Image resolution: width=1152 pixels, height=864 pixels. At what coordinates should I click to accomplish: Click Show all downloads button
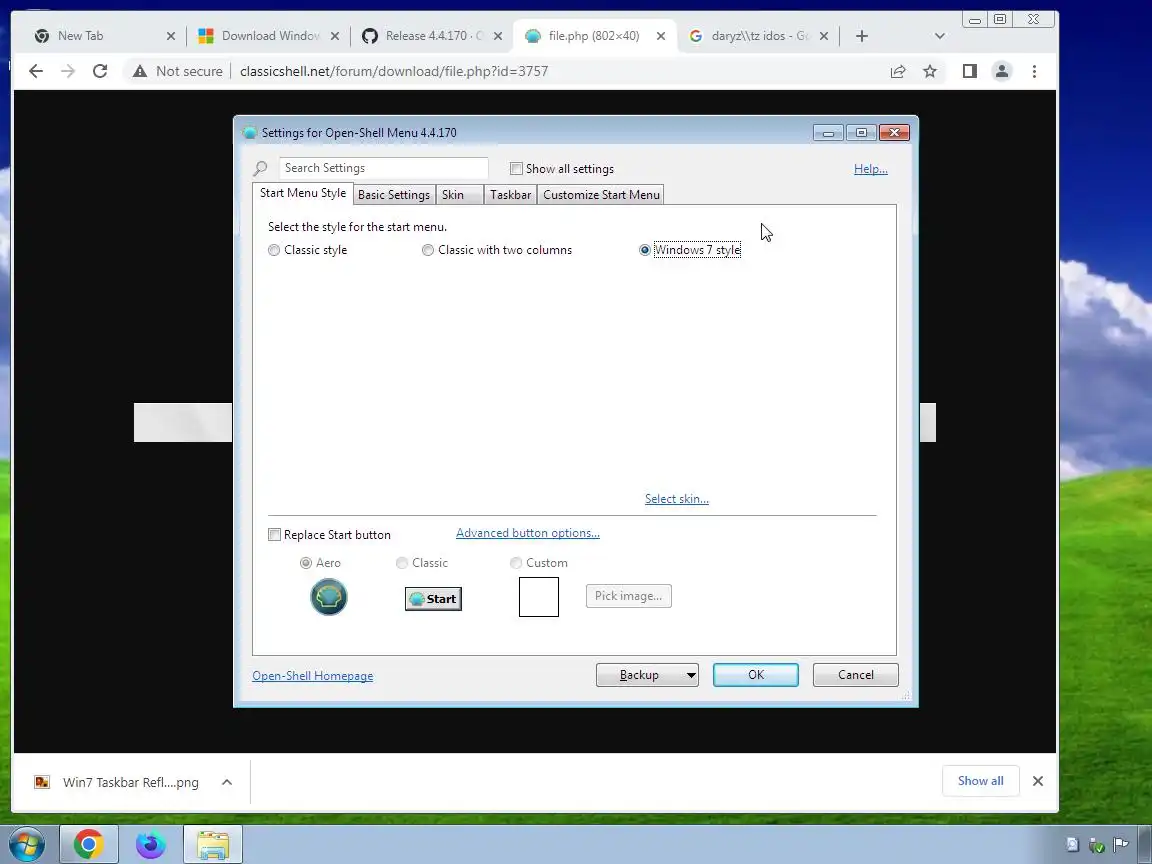(x=981, y=781)
